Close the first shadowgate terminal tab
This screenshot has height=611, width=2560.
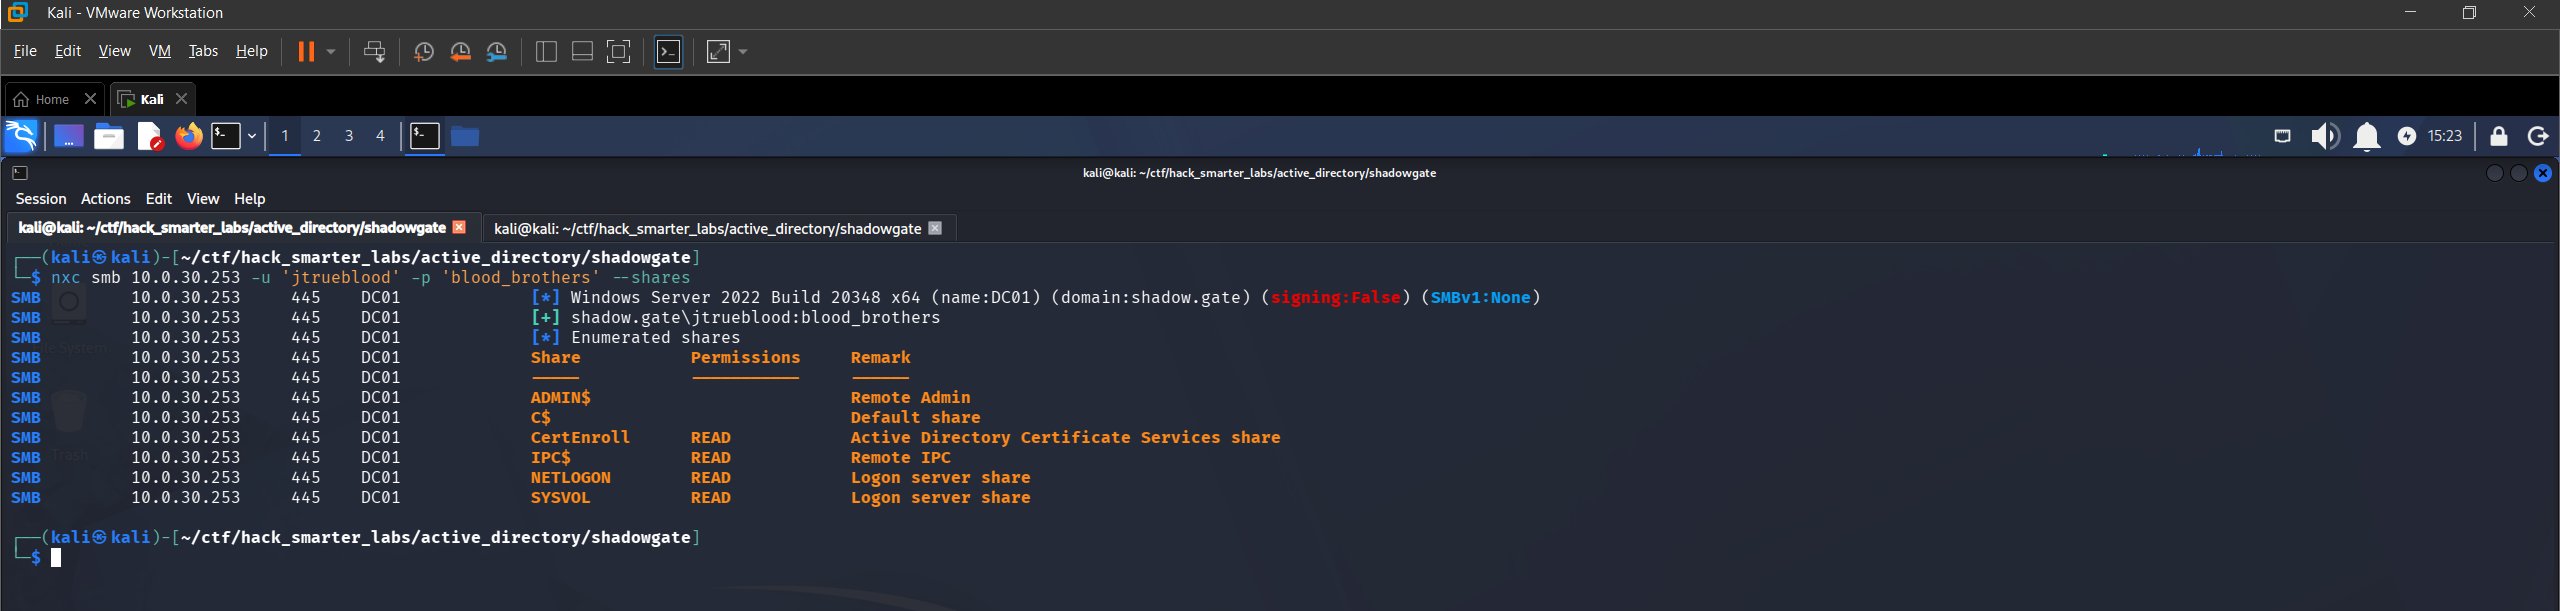coord(459,228)
